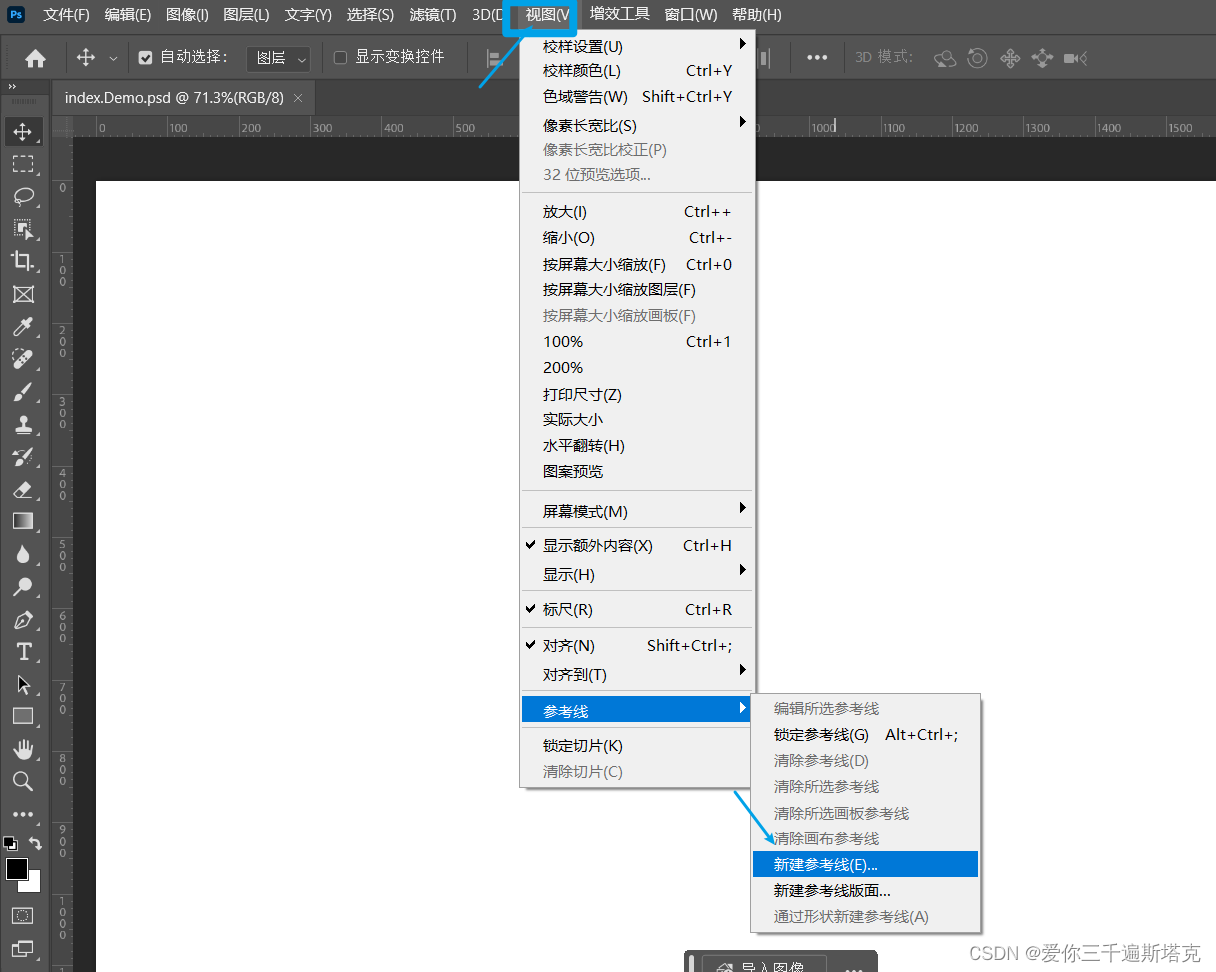Click the Change Screen Mode icon
This screenshot has width=1216, height=972.
tap(22, 948)
